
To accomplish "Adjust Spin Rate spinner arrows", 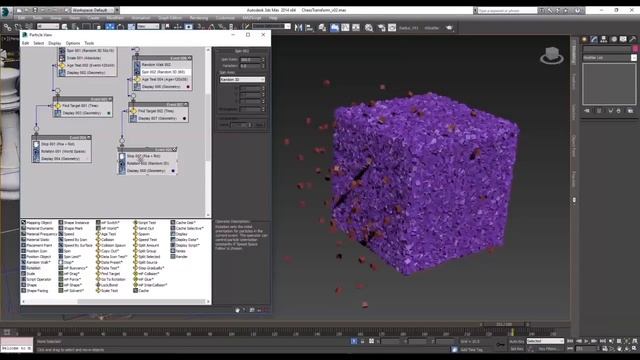I will (263, 60).
